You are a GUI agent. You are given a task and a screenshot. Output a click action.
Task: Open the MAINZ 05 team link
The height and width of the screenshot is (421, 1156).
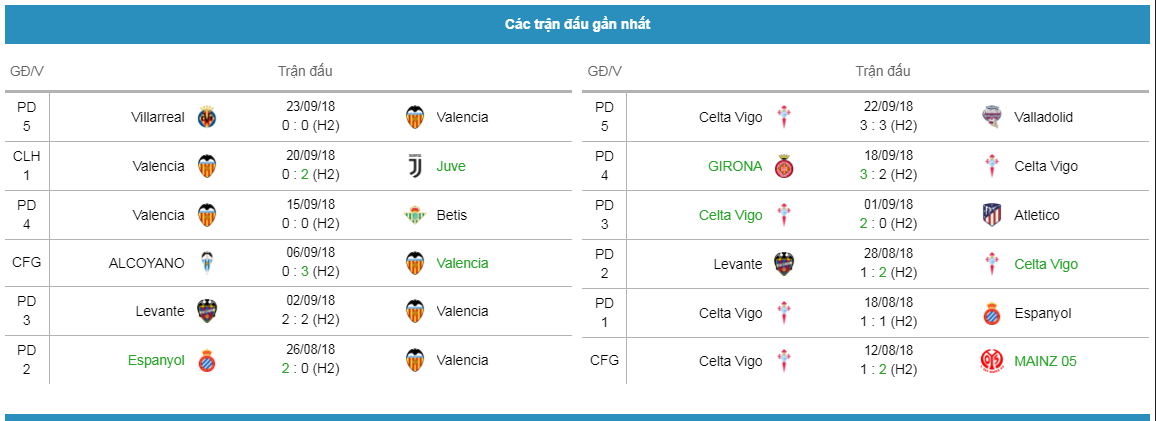pos(1045,361)
